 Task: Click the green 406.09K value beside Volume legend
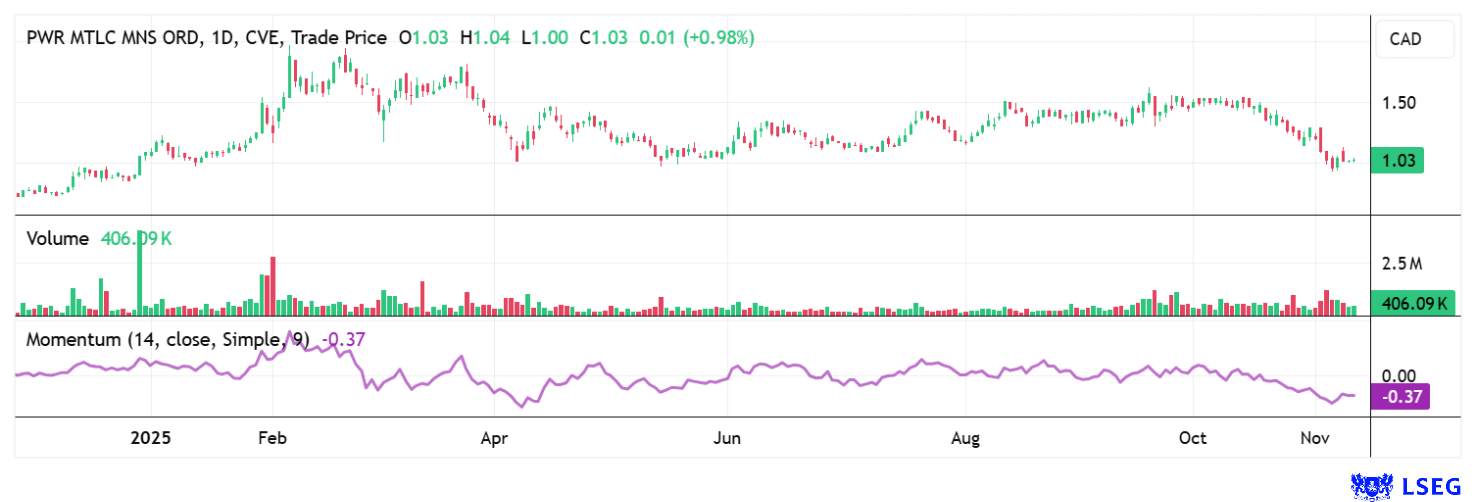[137, 239]
